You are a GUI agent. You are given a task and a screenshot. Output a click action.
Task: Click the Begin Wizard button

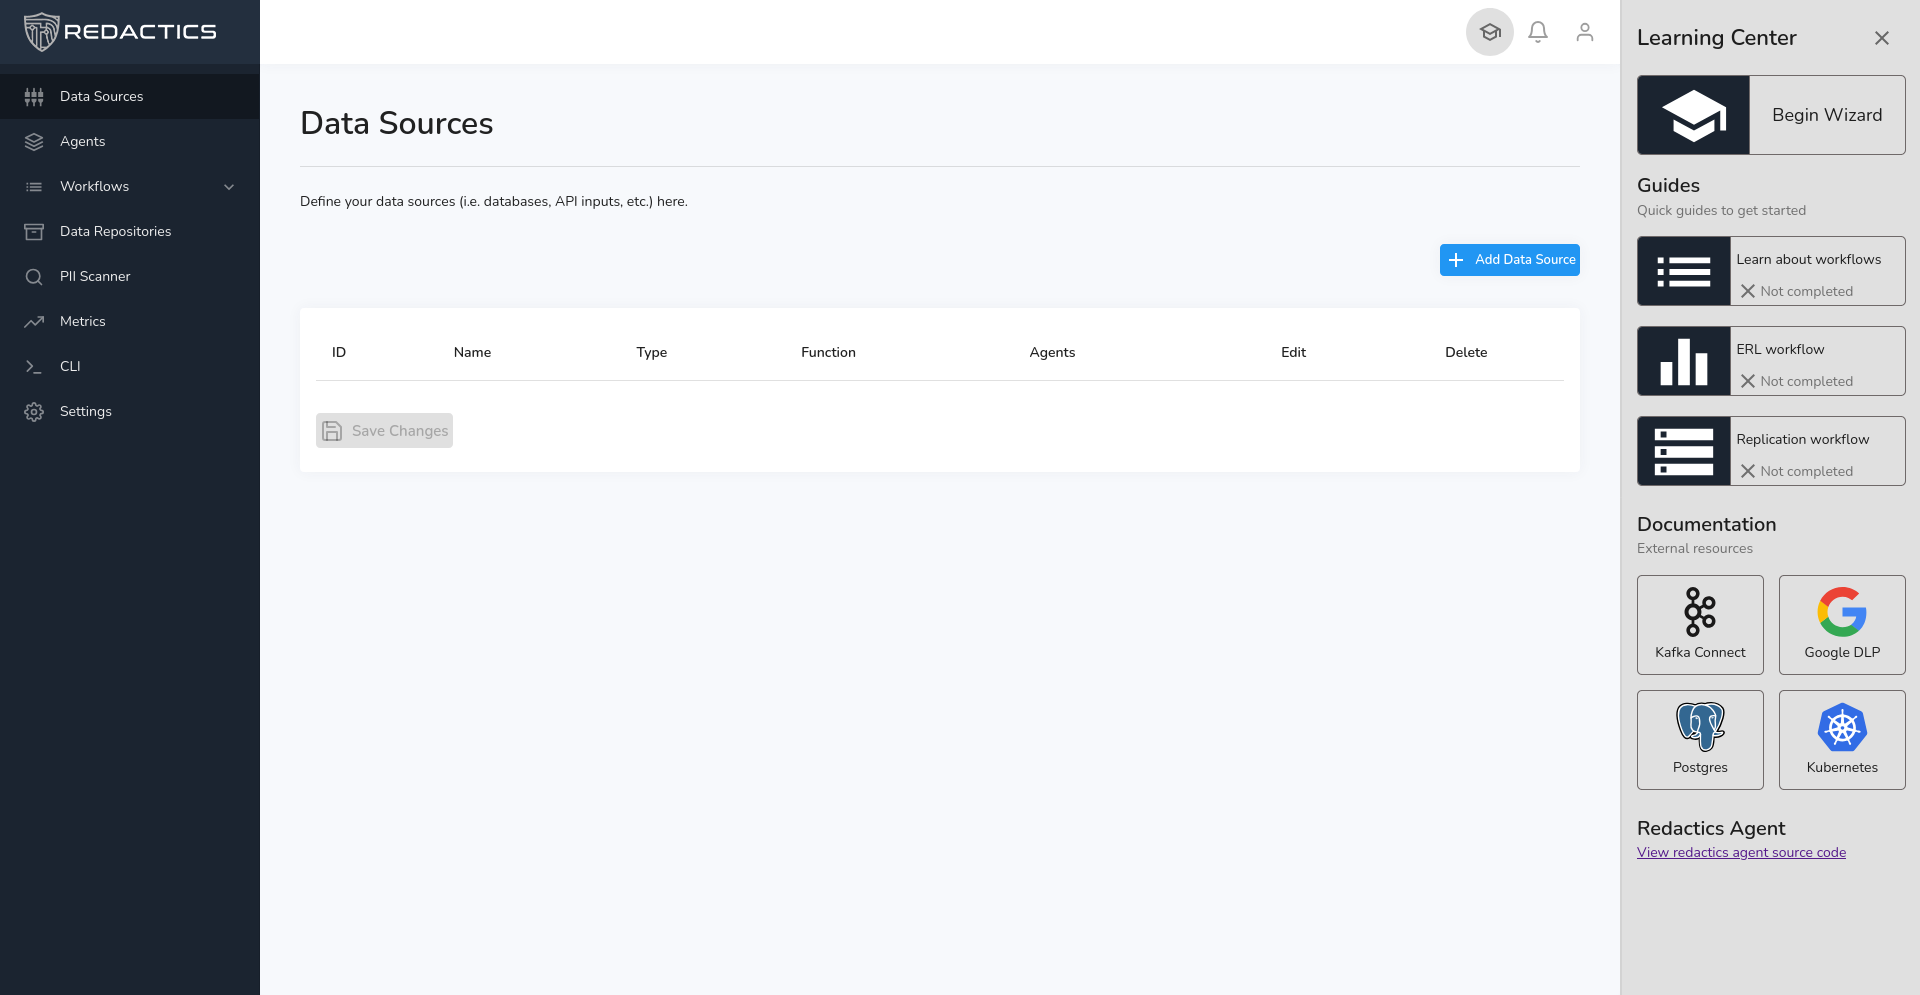[x=1770, y=115]
